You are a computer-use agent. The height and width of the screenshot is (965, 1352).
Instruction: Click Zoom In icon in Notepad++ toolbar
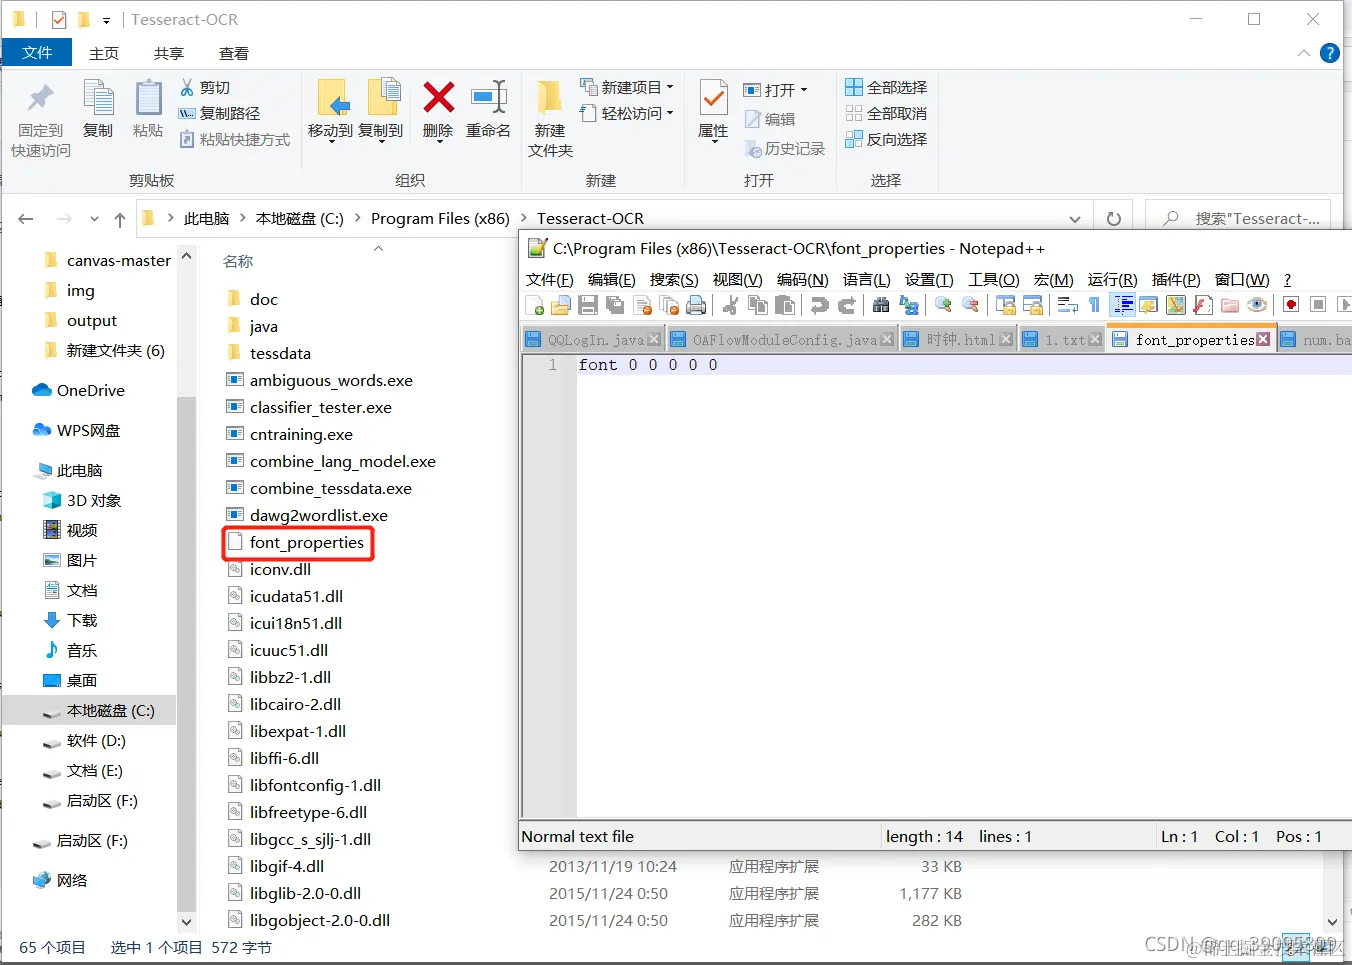[x=943, y=305]
